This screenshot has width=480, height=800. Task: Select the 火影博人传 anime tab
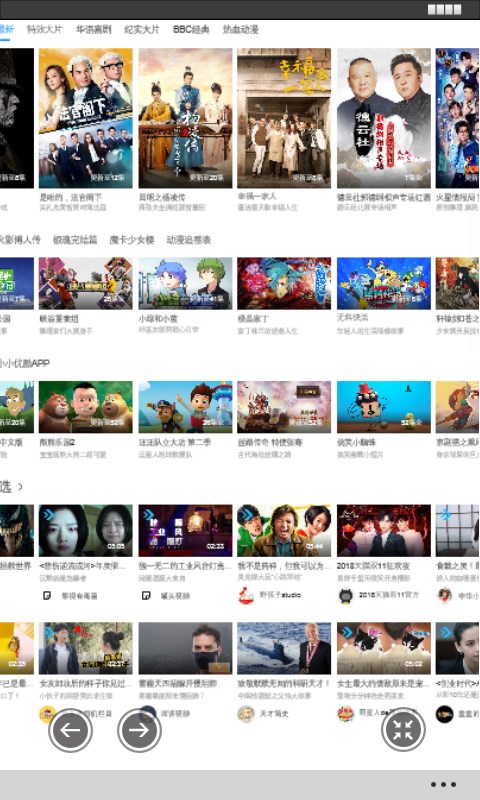pyautogui.click(x=20, y=240)
